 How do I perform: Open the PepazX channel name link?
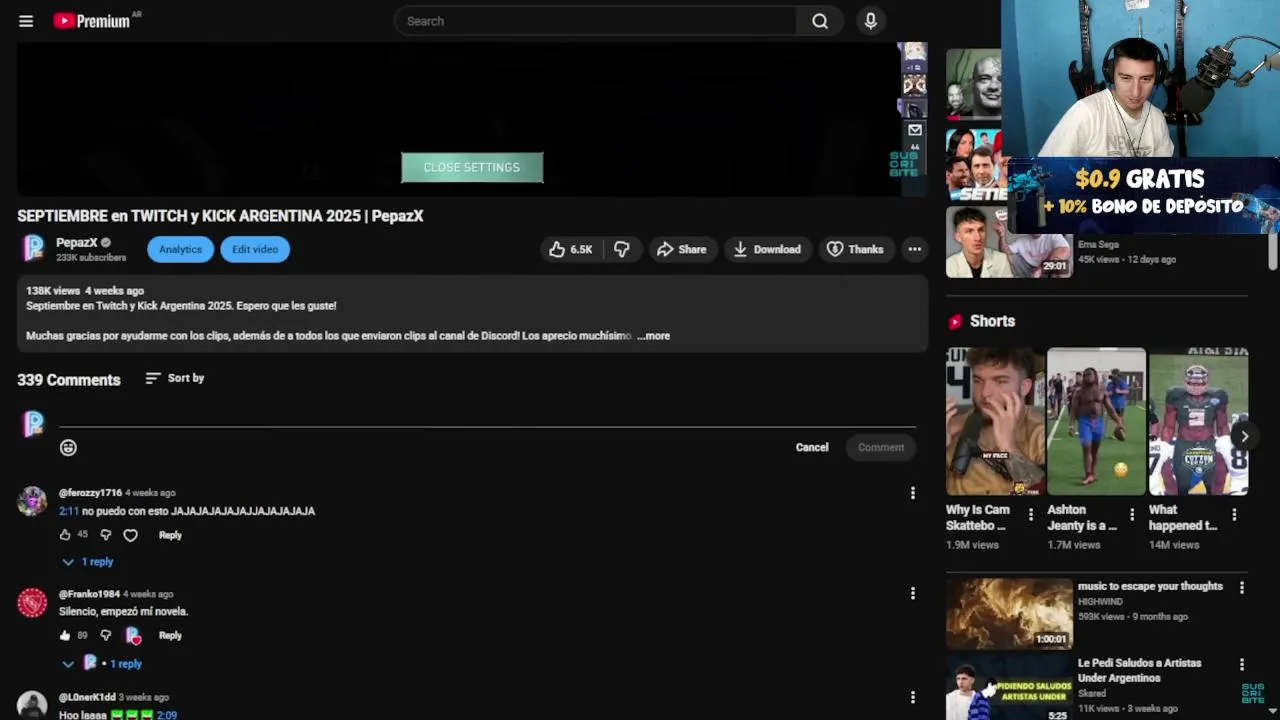[x=77, y=242]
